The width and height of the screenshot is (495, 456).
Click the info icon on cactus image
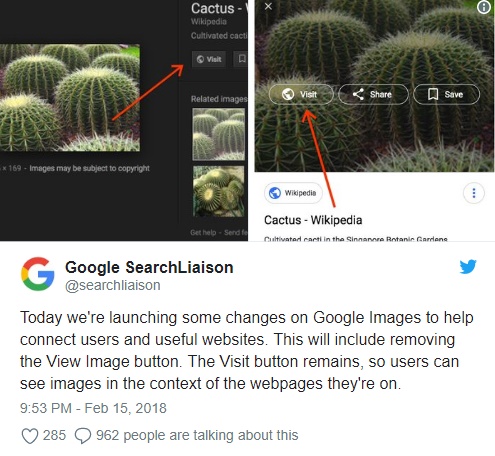[x=484, y=7]
